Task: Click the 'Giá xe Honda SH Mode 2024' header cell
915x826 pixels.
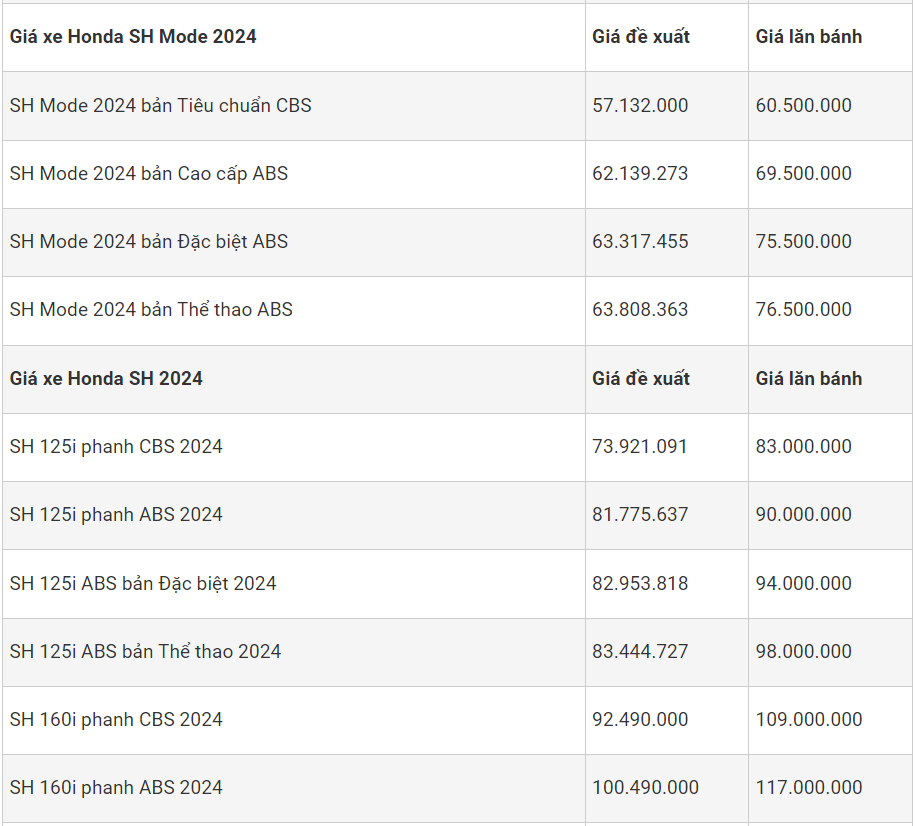Action: 133,37
